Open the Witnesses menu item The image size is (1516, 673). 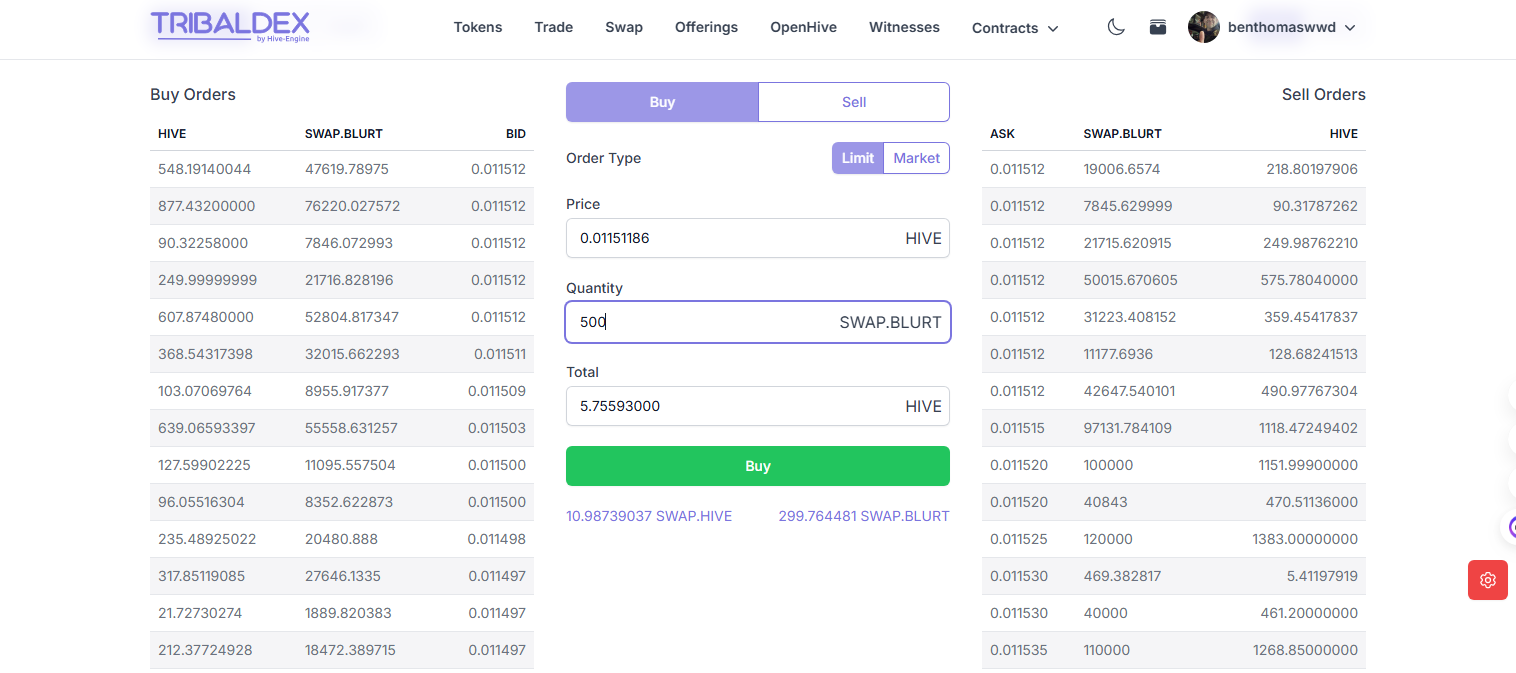[x=904, y=27]
